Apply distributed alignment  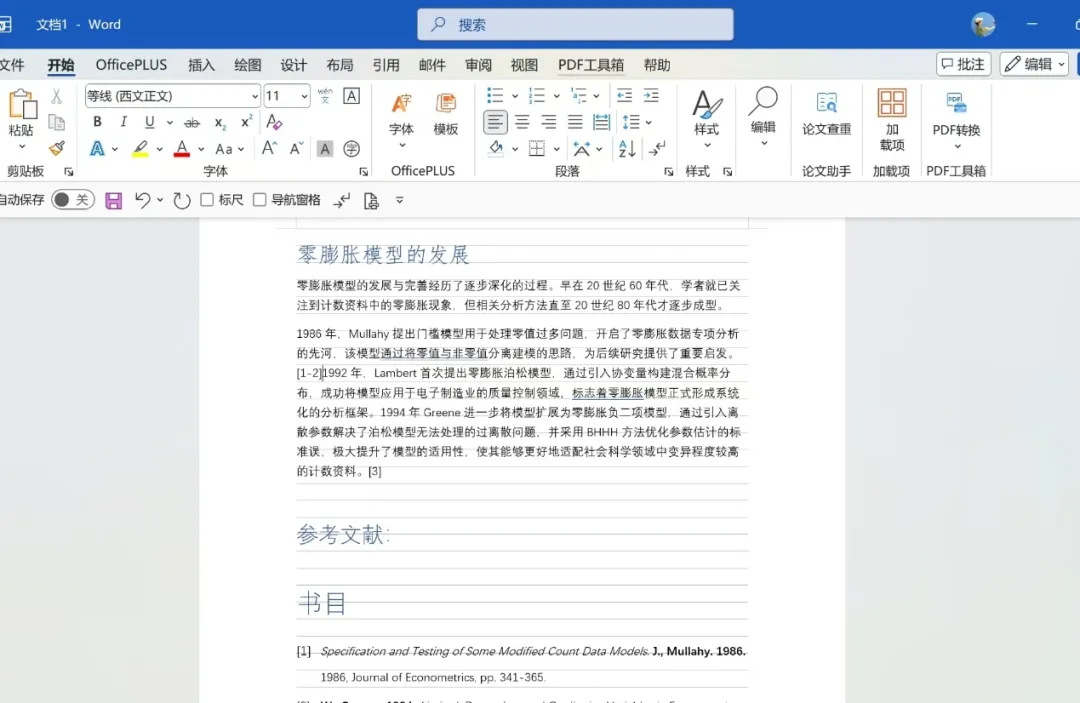pos(601,123)
